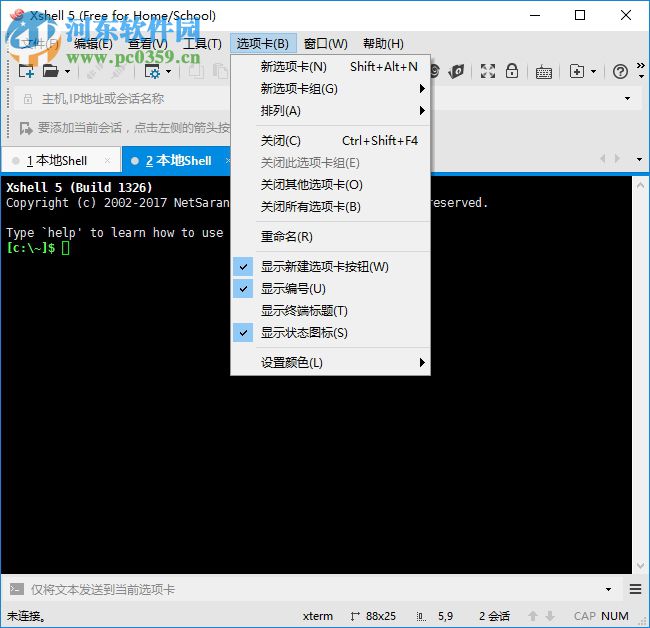Click the compose bar text input field
The height and width of the screenshot is (628, 650).
pyautogui.click(x=315, y=589)
